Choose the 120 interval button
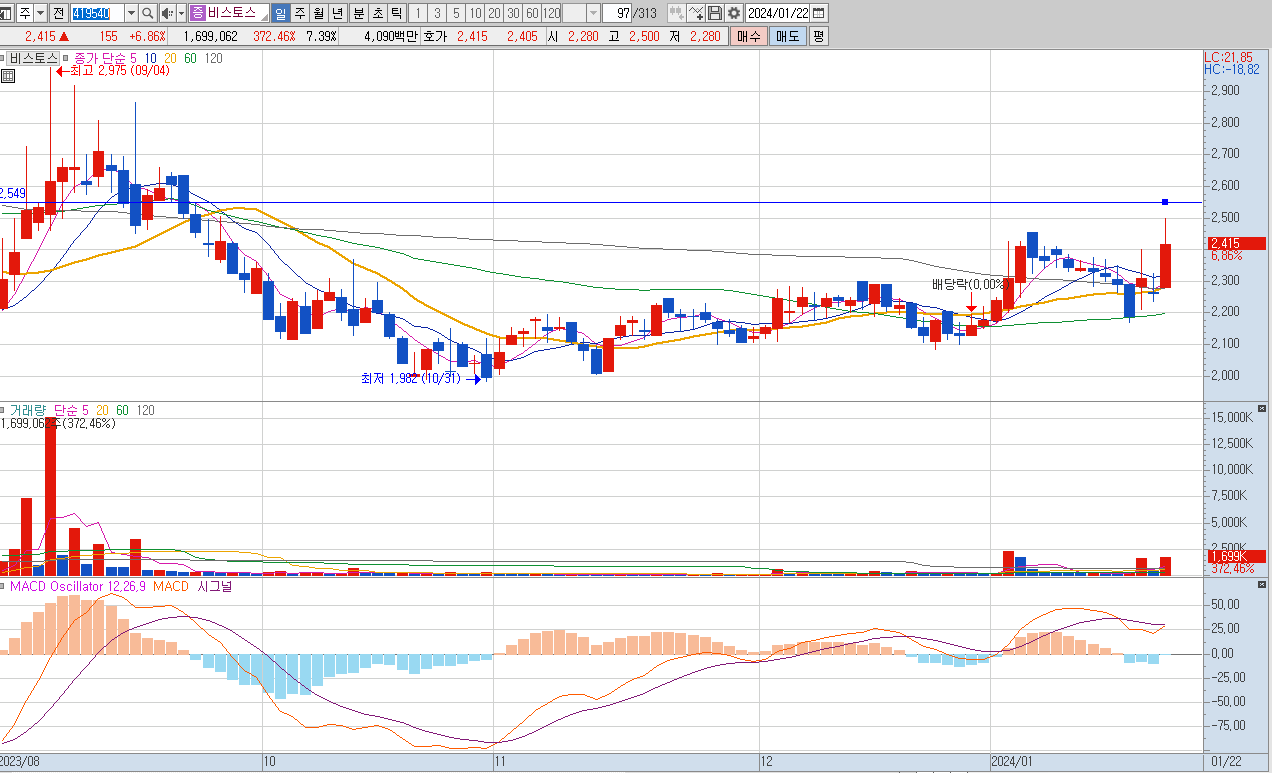1272x773 pixels. pos(551,13)
